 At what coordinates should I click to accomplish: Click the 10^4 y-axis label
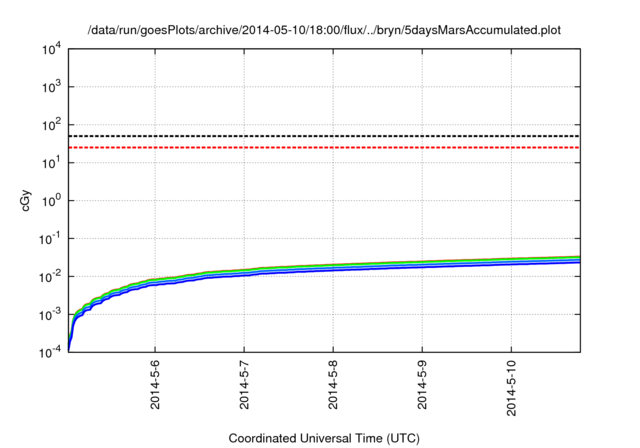click(x=52, y=50)
